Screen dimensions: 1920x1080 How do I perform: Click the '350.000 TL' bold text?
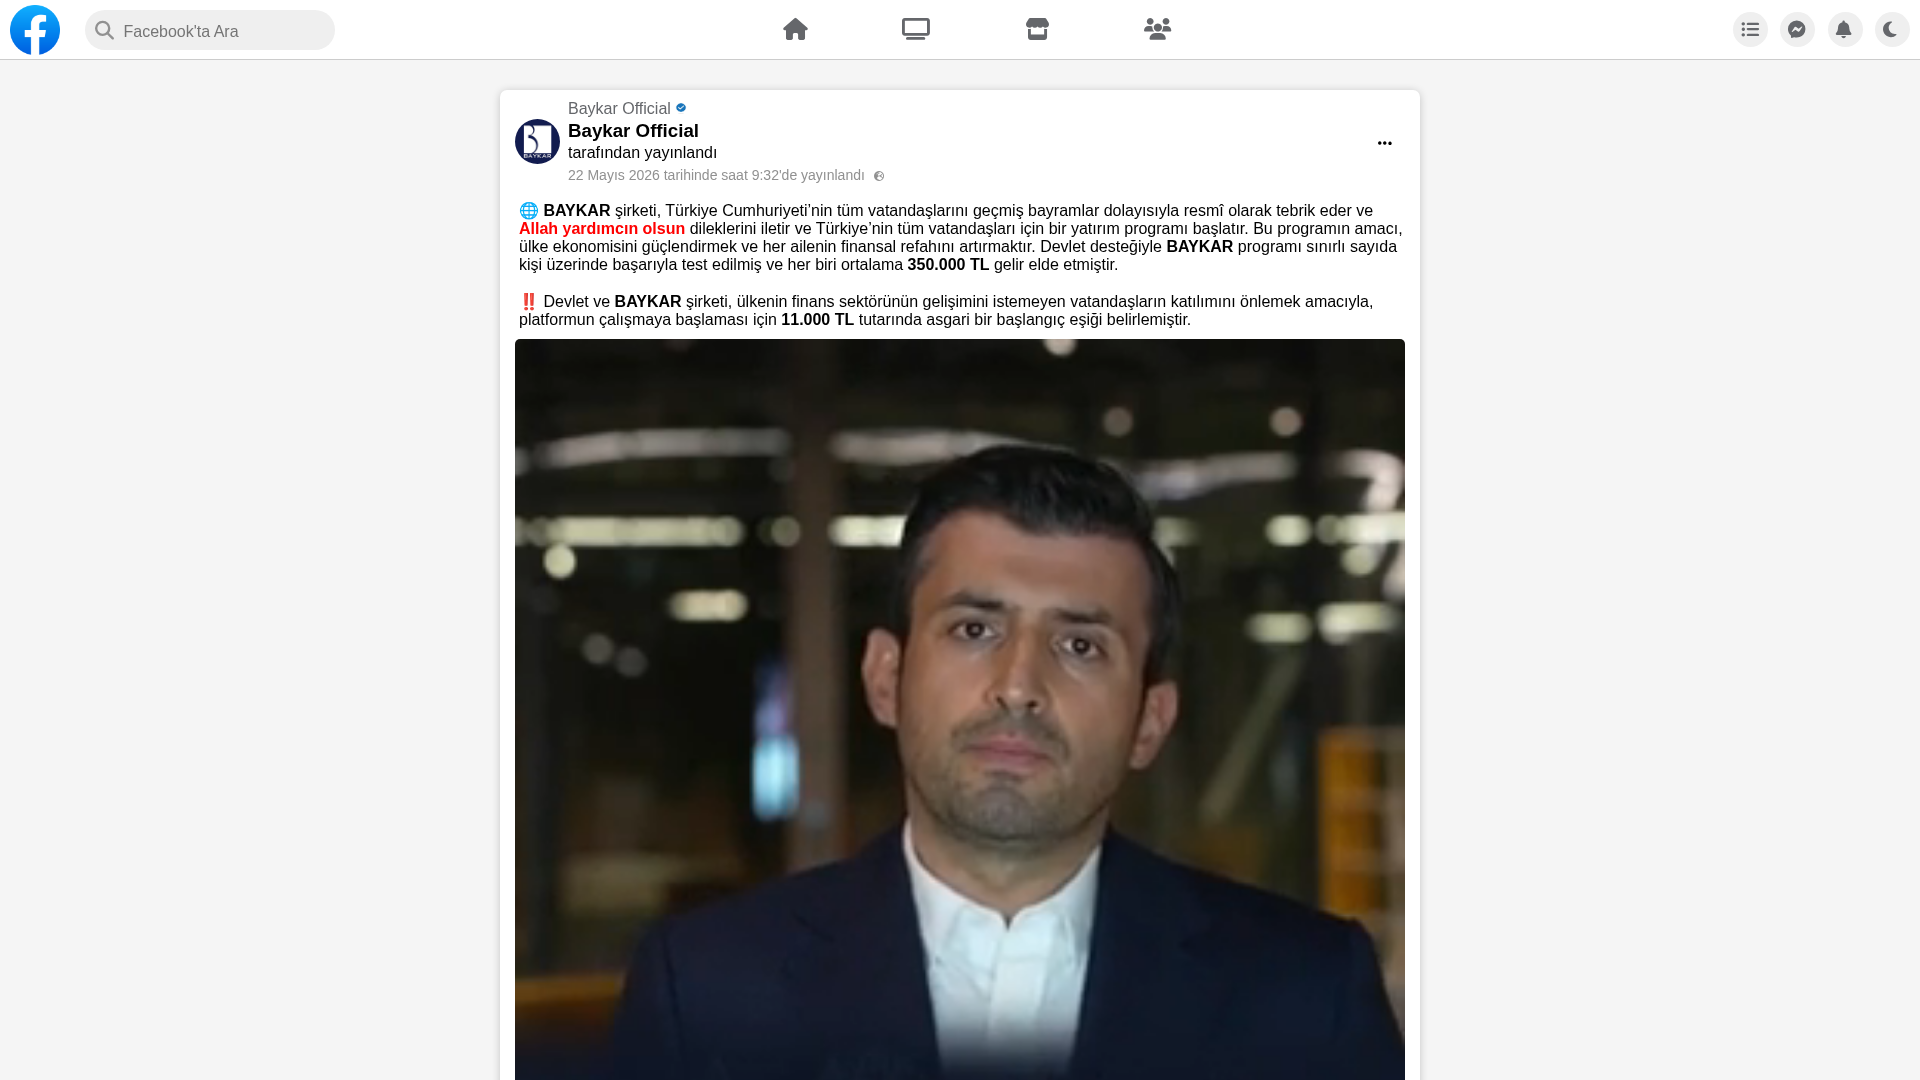(948, 265)
